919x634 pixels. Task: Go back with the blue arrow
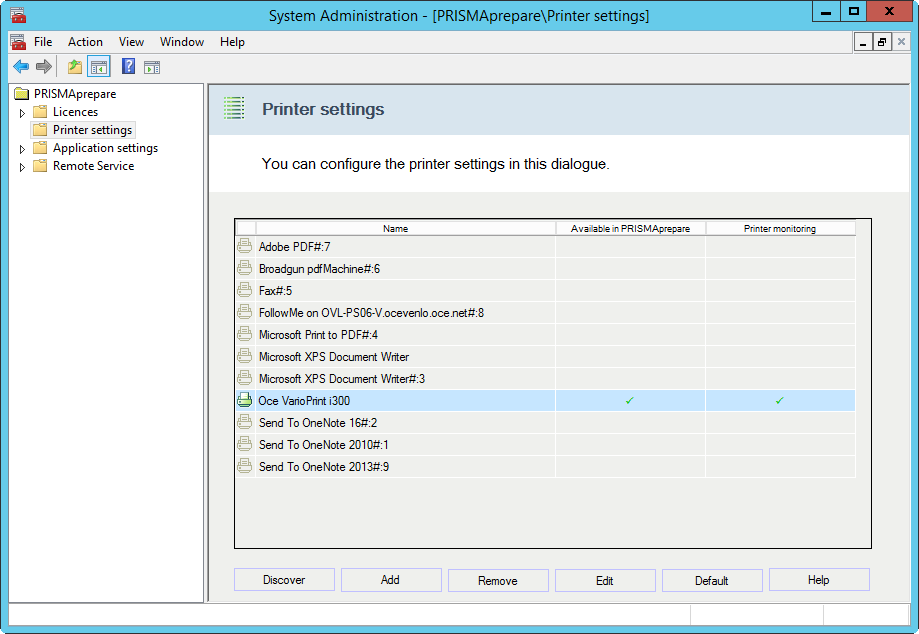point(21,67)
